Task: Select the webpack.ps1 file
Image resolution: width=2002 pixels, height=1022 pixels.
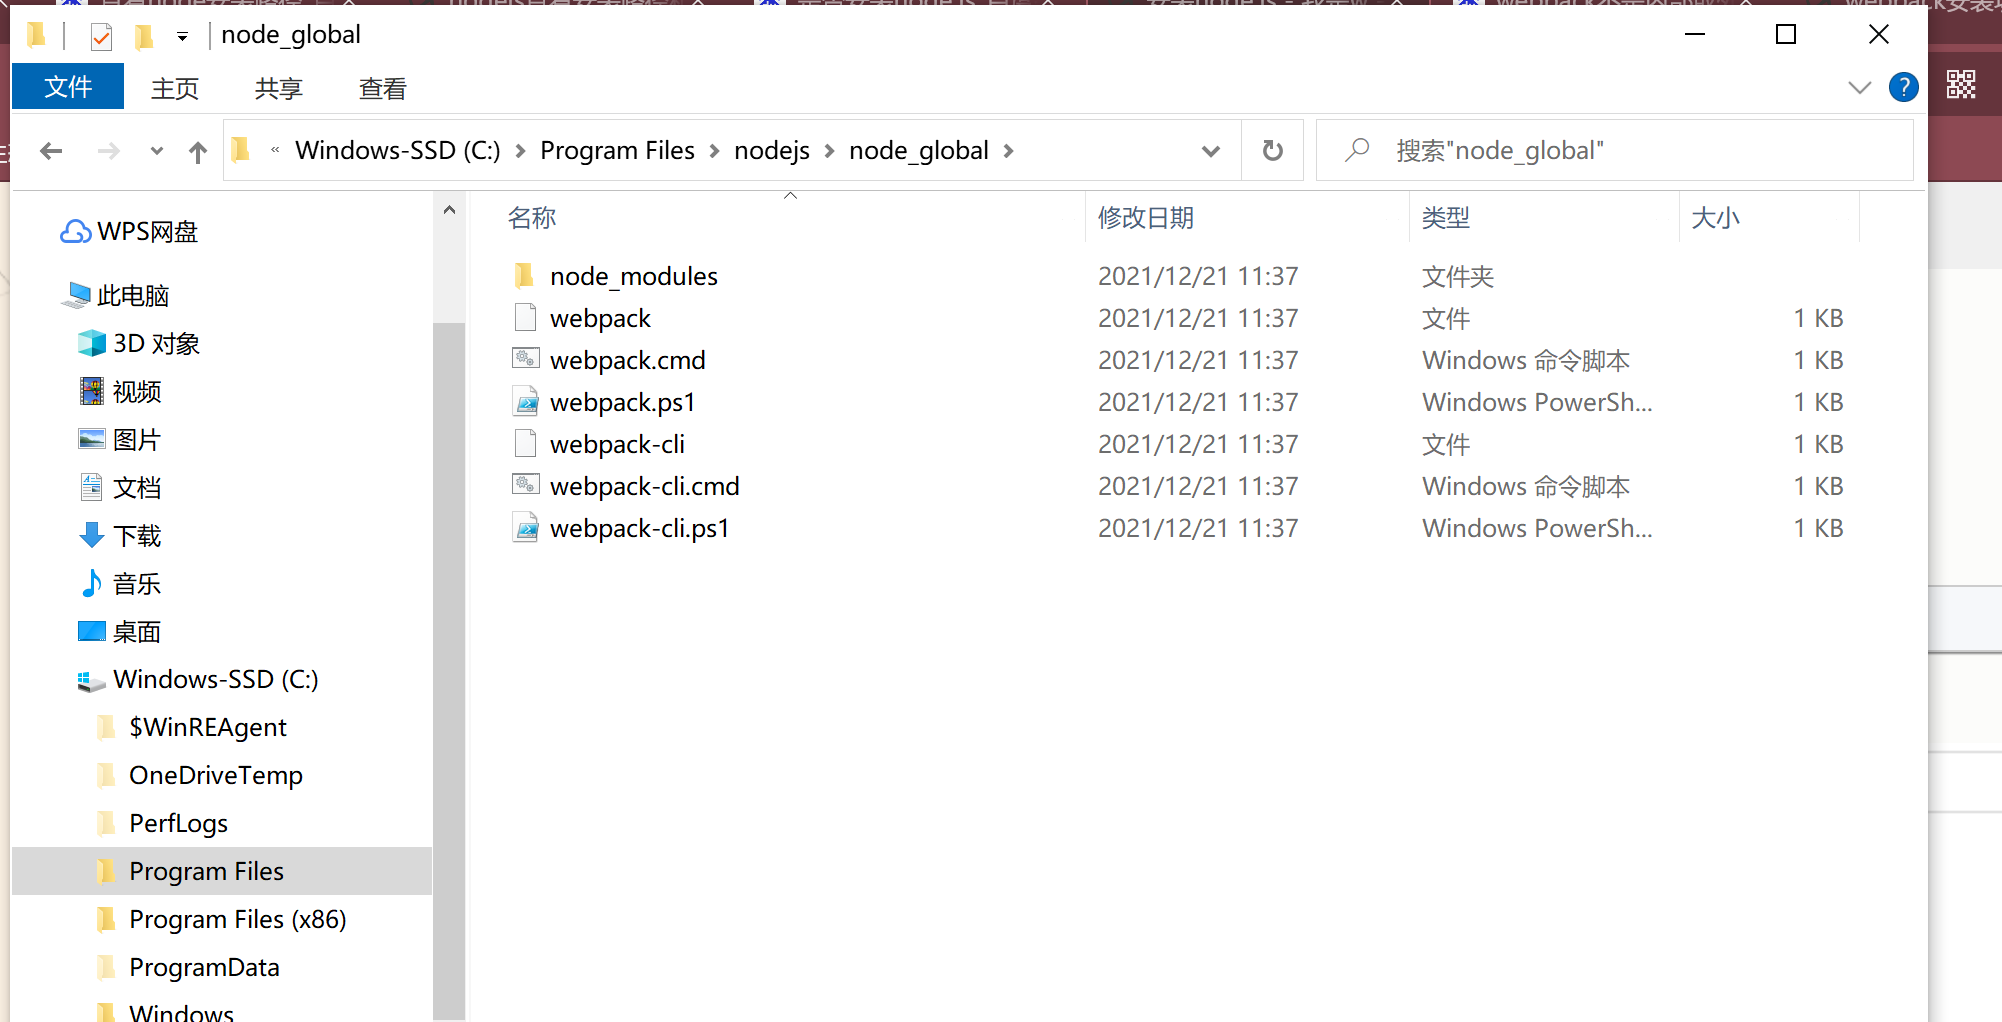Action: click(x=622, y=402)
